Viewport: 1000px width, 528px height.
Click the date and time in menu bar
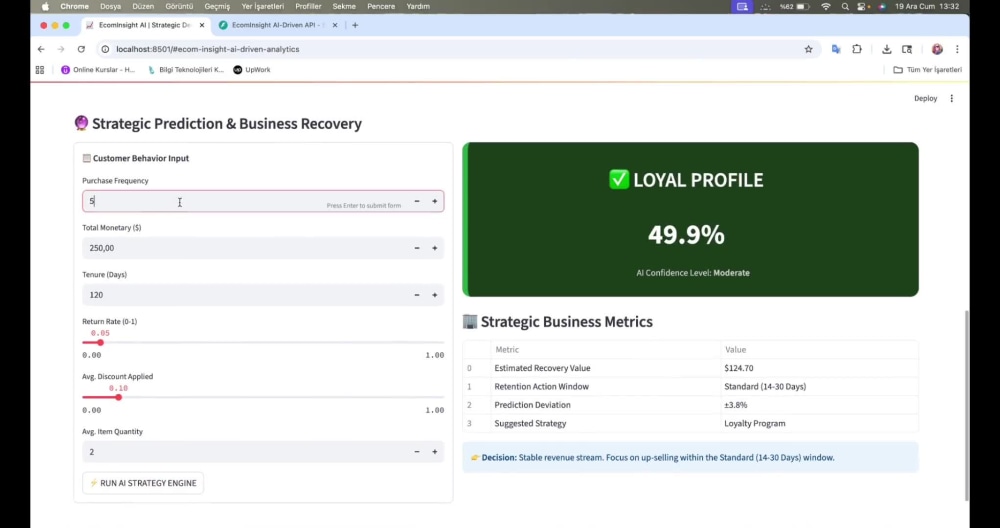coord(927,6)
